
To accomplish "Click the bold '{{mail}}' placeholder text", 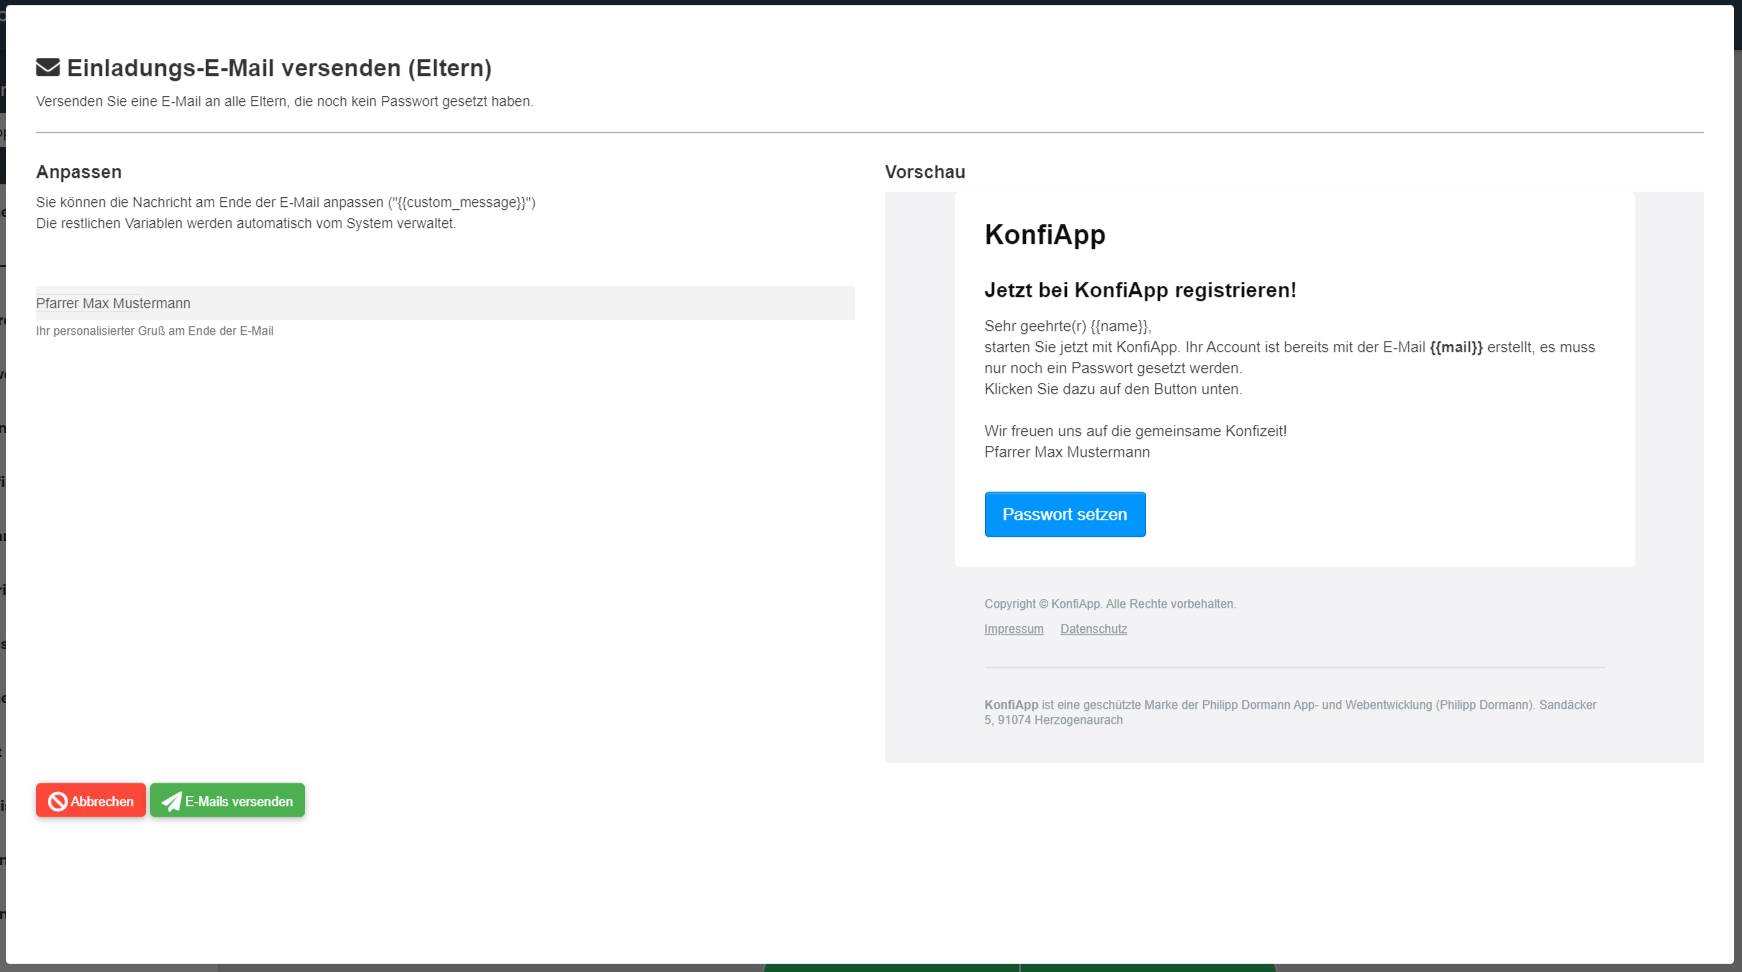I will click(1456, 347).
